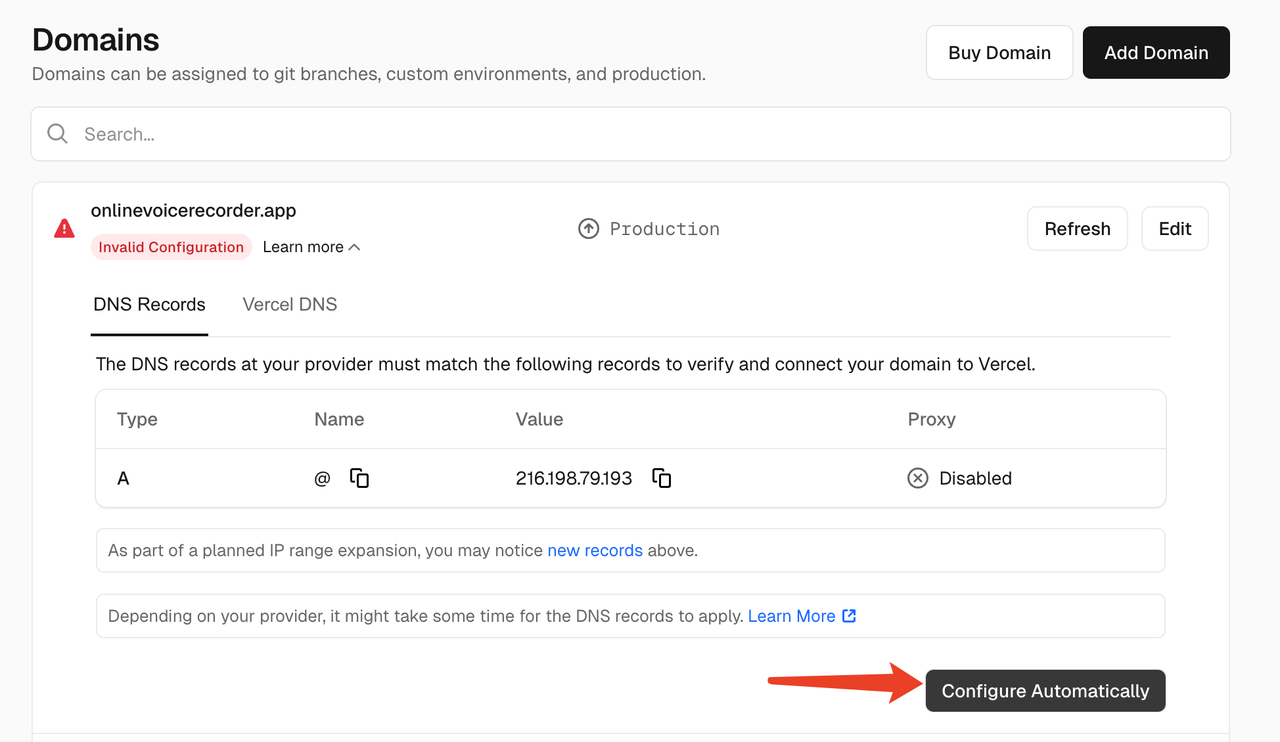Open the Vercel DNS tab
1280x742 pixels.
click(290, 305)
